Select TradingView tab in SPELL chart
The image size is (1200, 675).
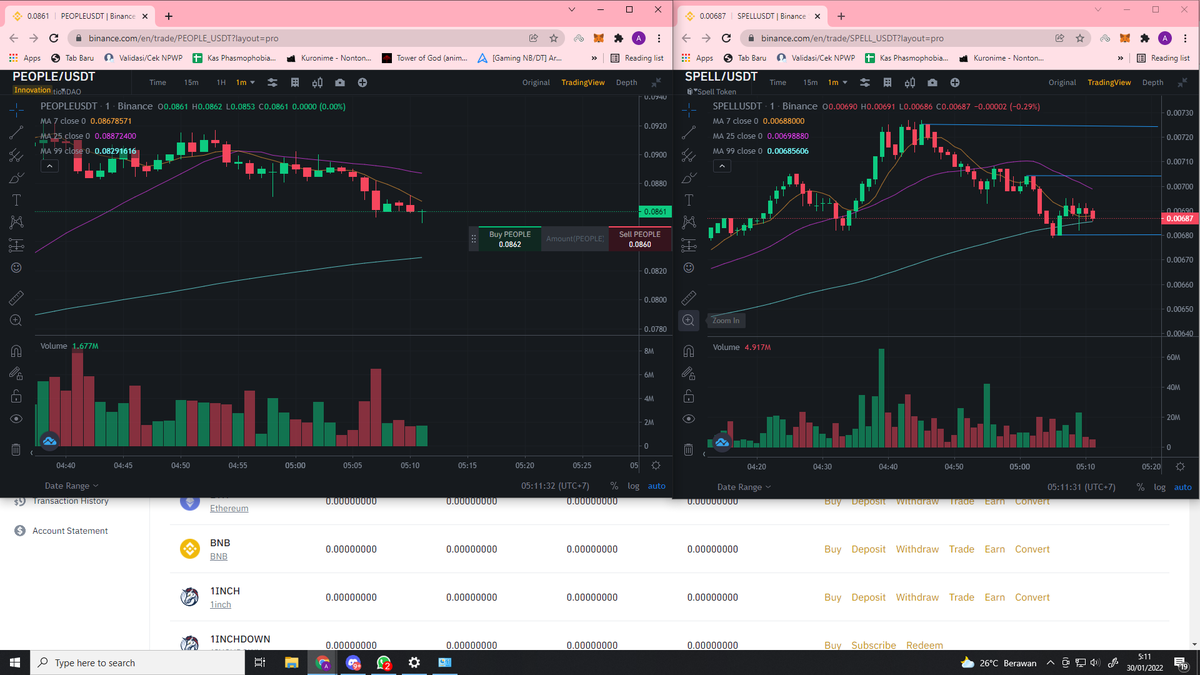1109,82
